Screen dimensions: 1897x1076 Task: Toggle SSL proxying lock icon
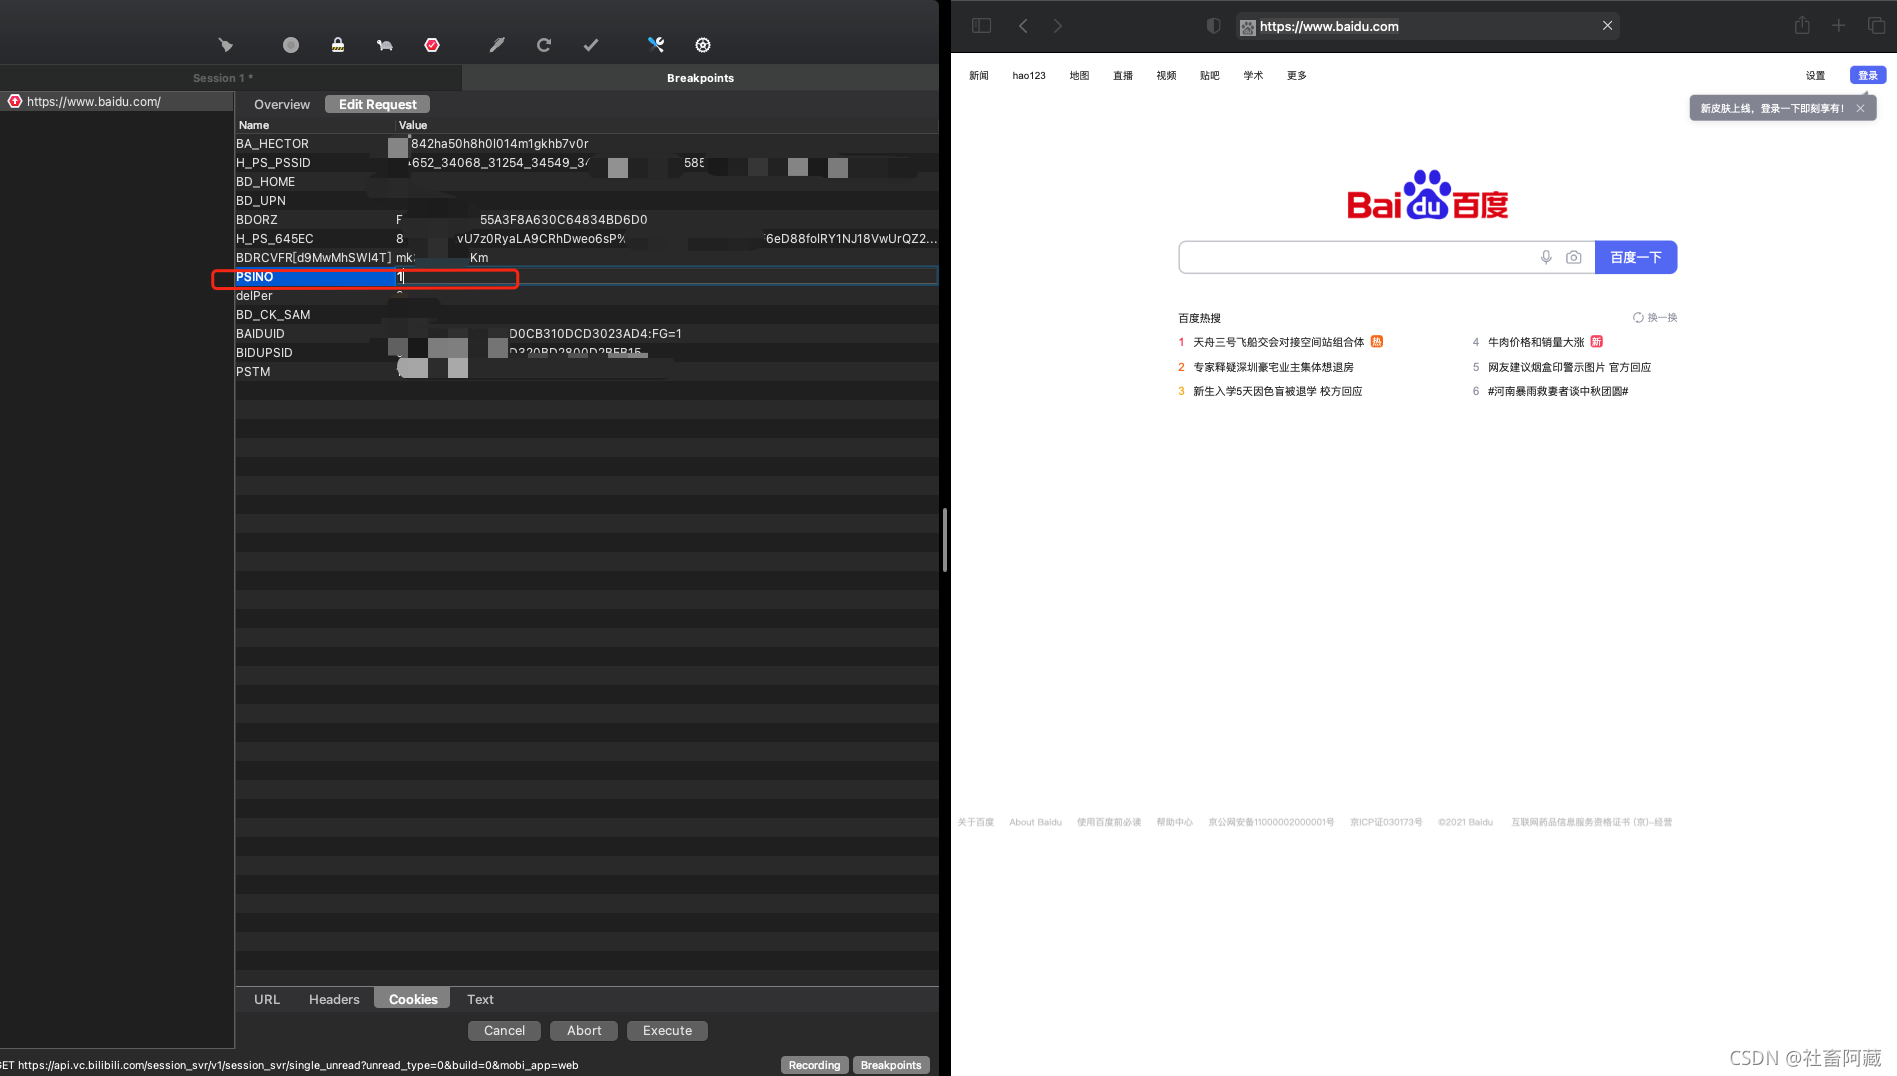click(338, 45)
